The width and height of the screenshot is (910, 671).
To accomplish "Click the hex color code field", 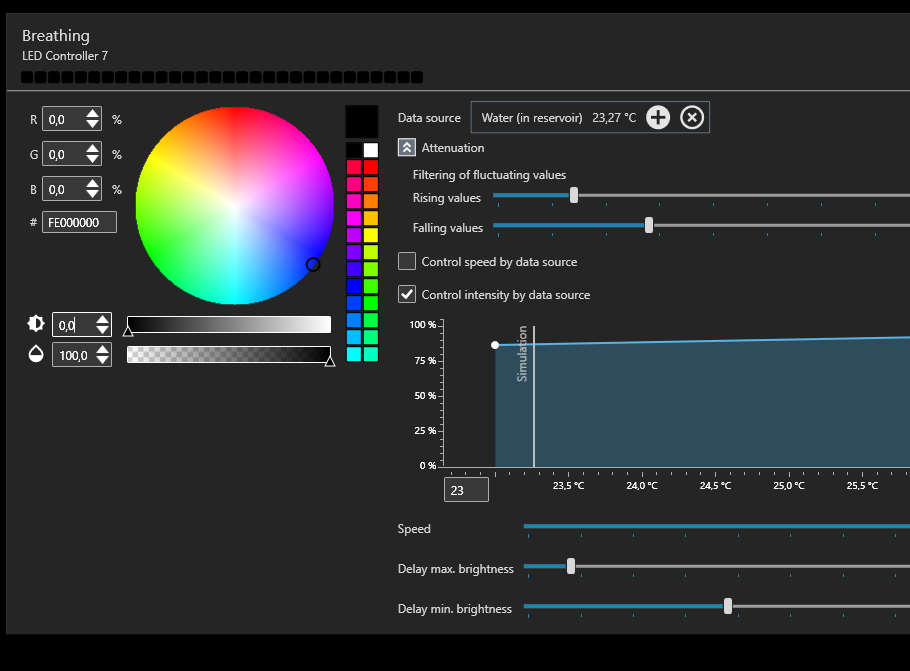I will (79, 222).
